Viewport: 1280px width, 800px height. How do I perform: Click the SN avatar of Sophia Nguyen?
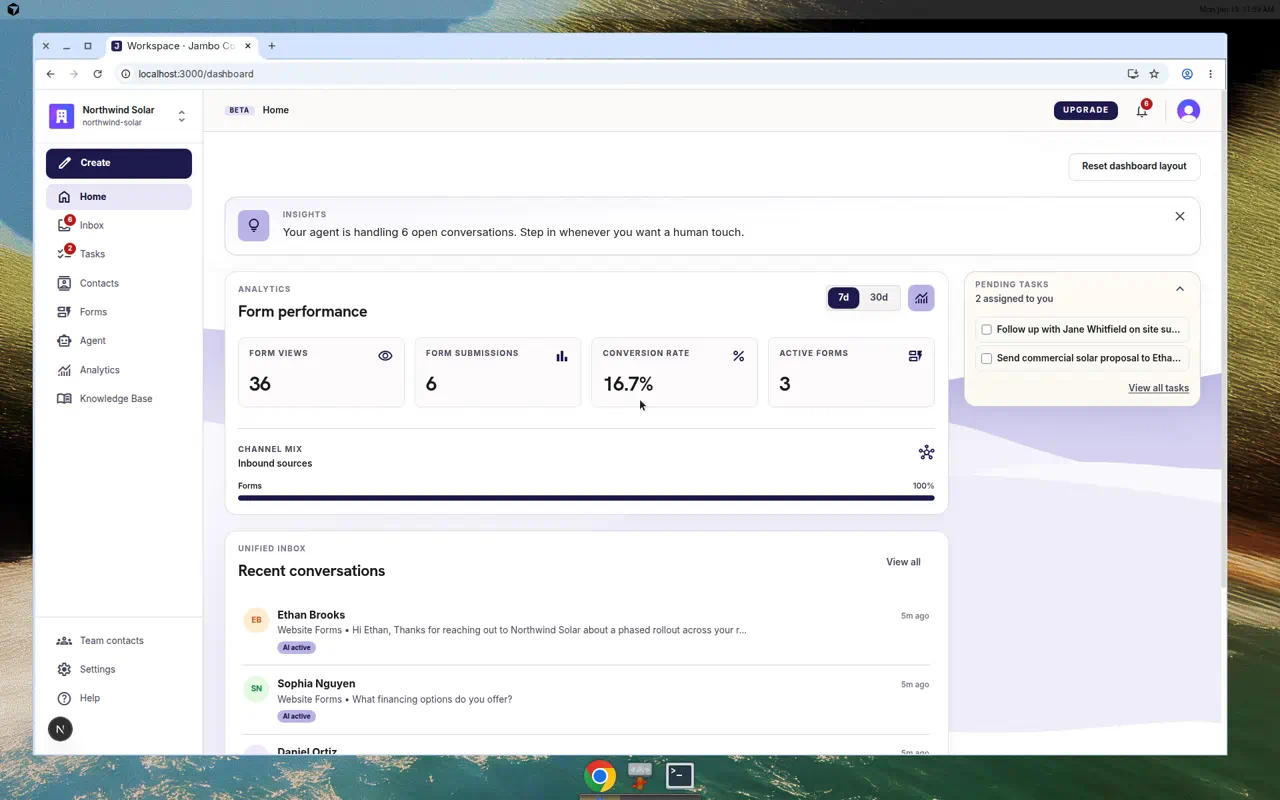[x=256, y=688]
